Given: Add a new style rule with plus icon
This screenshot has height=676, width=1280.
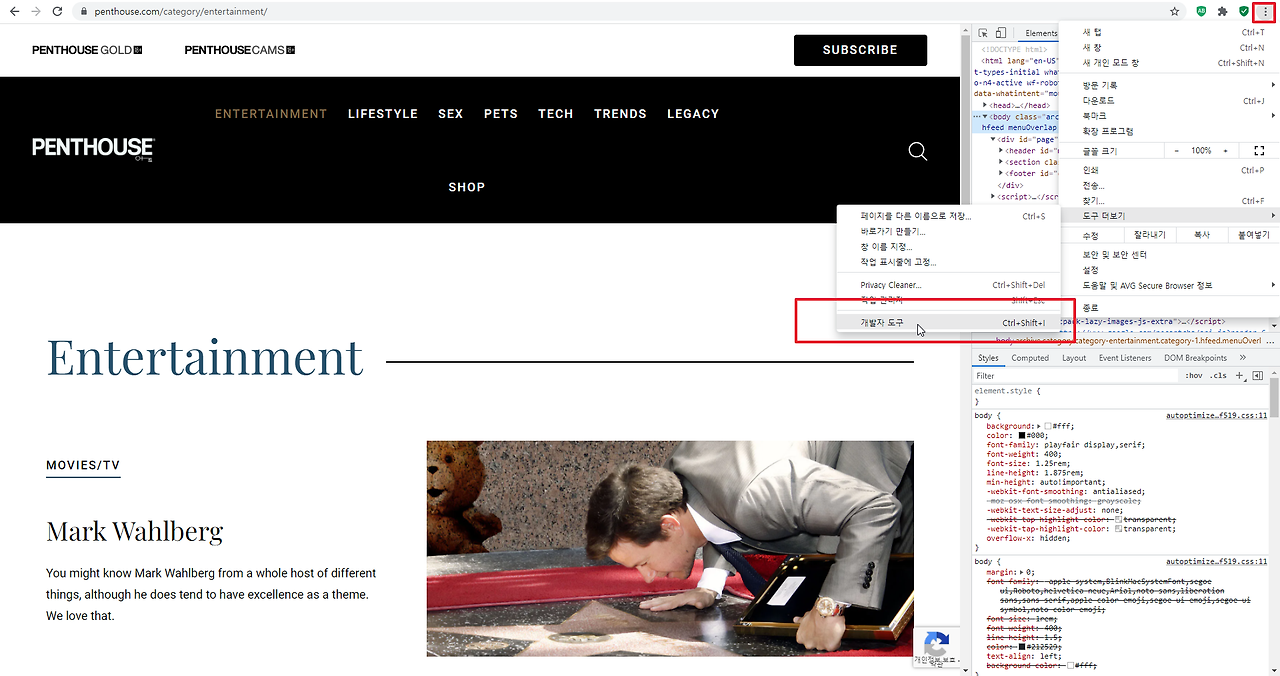Looking at the screenshot, I should click(1240, 375).
